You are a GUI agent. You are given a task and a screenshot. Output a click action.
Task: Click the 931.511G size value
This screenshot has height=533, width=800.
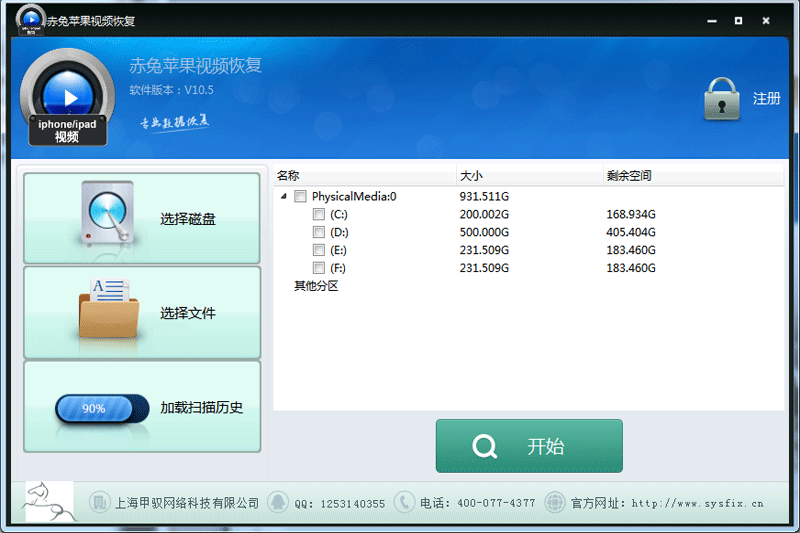pos(484,196)
